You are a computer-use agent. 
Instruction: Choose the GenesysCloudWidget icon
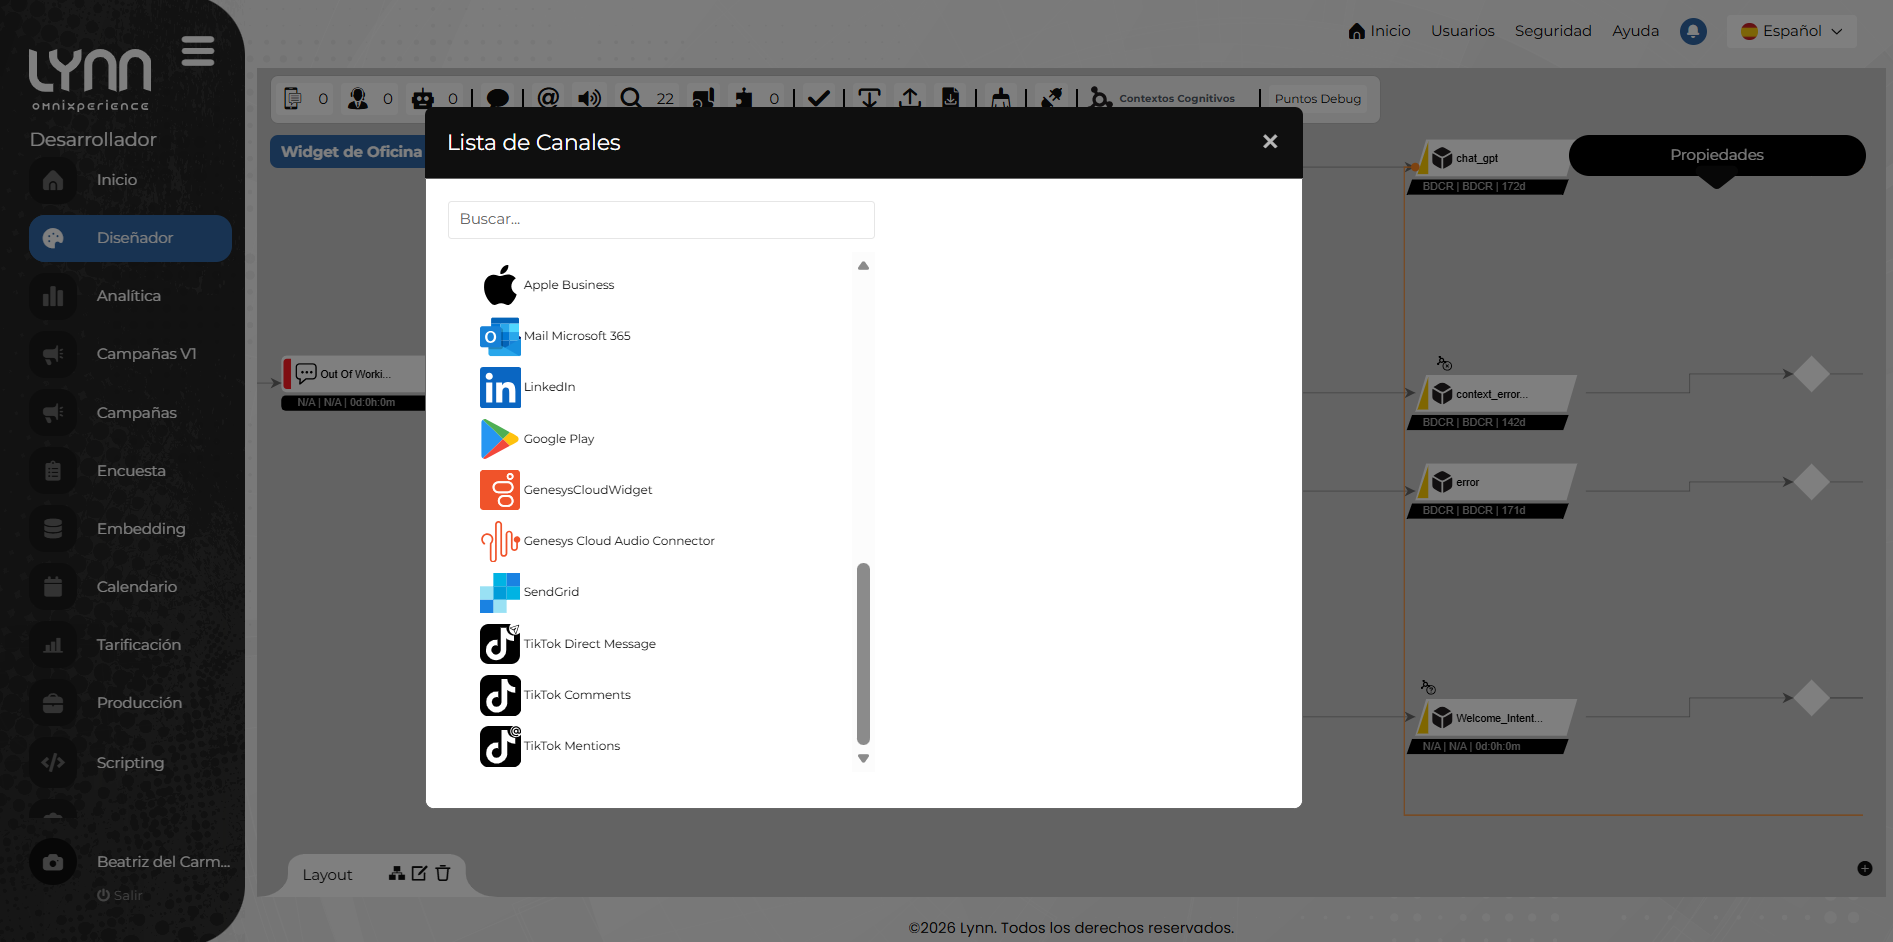(500, 490)
